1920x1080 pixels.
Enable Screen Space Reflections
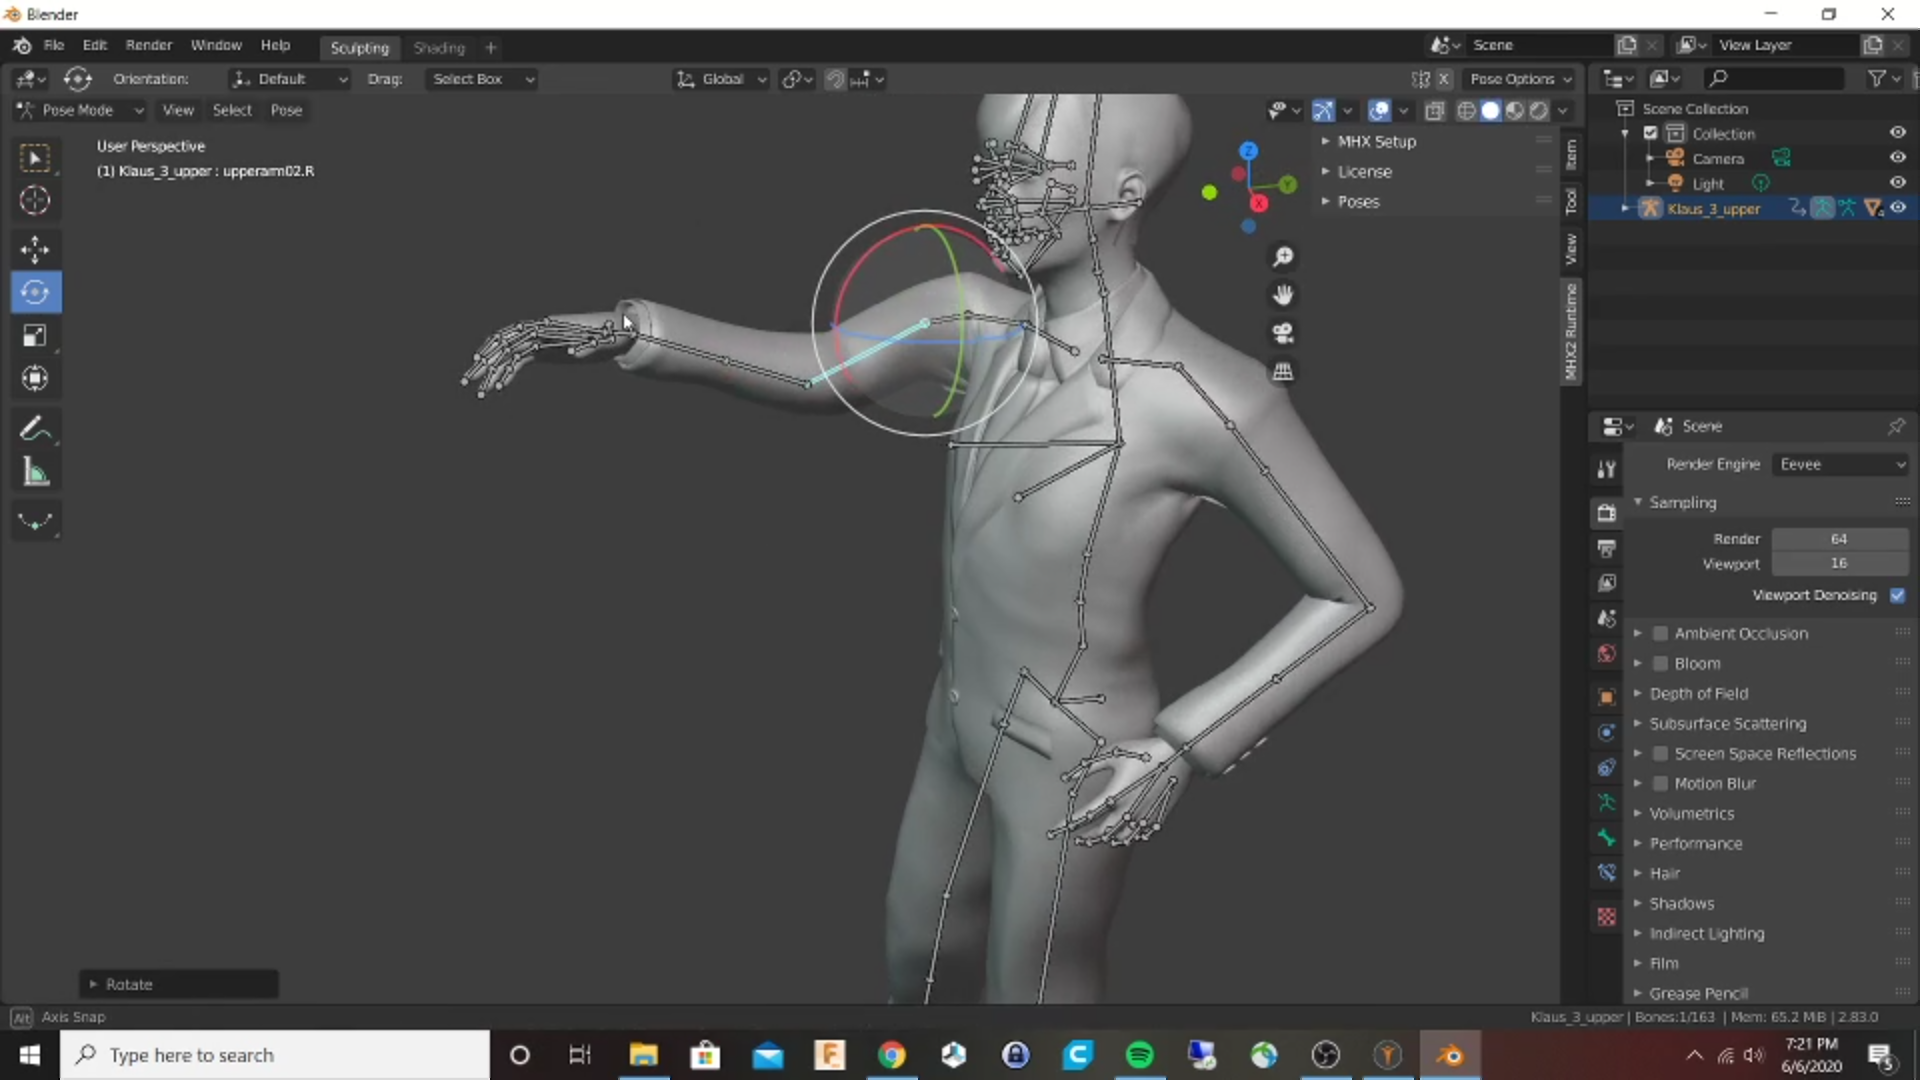click(1659, 754)
